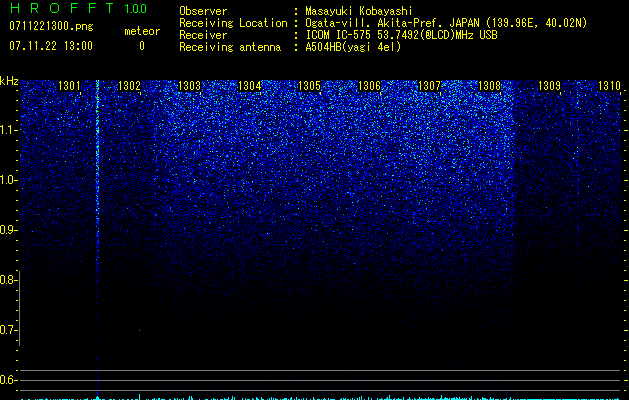Click the Receiver label

pos(203,35)
